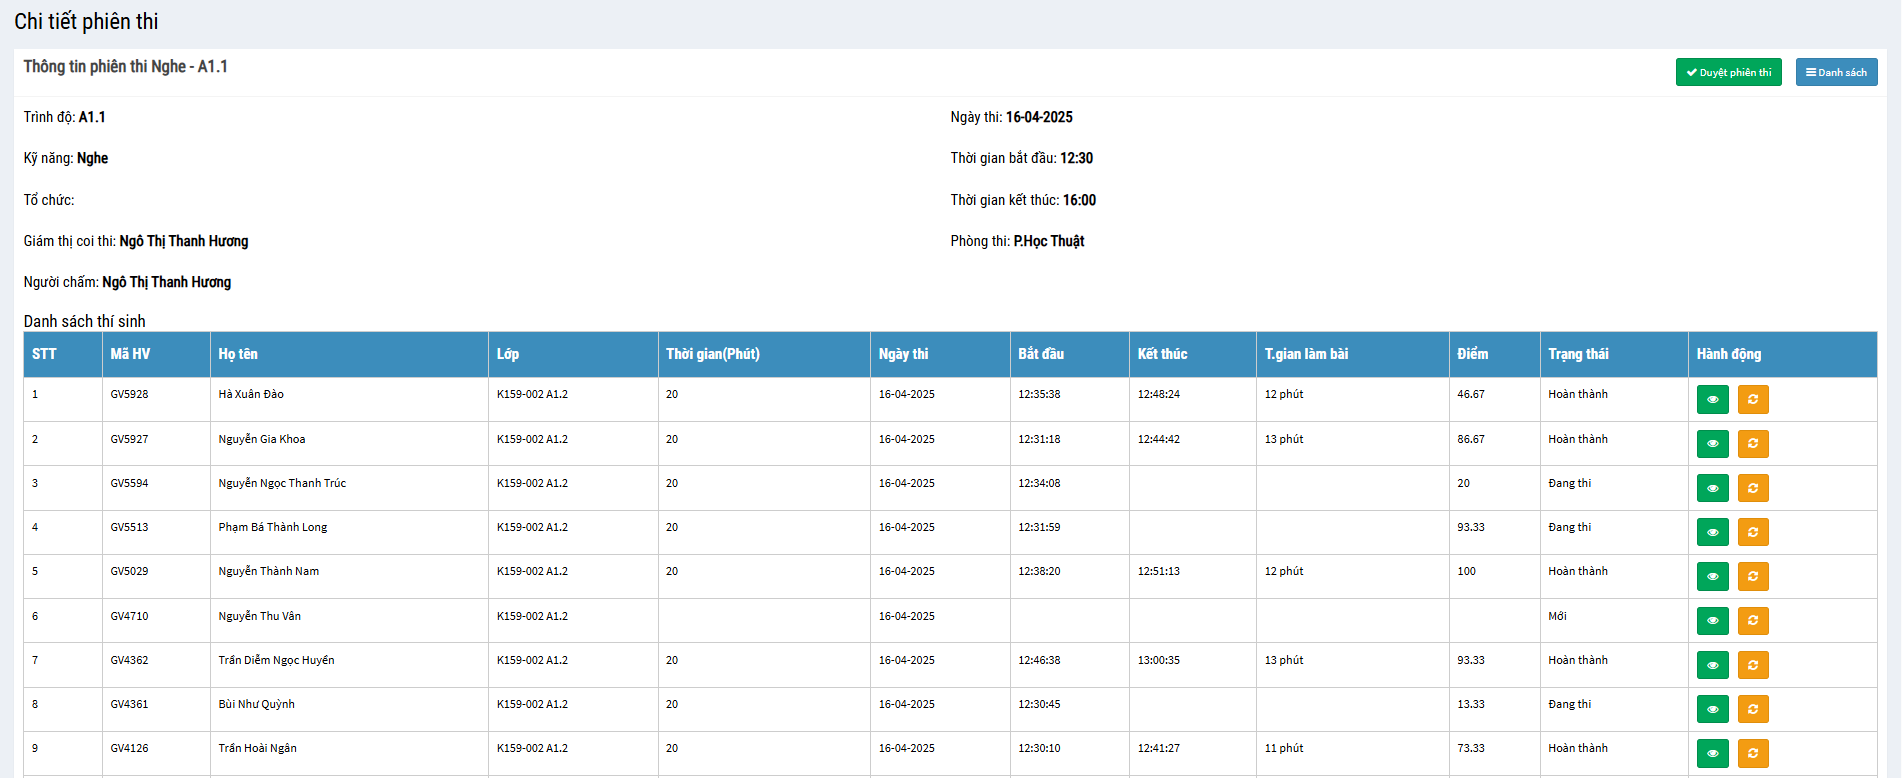Screen dimensions: 1902x778
Task: Click the T.gian làm bài column header
Action: [1306, 354]
